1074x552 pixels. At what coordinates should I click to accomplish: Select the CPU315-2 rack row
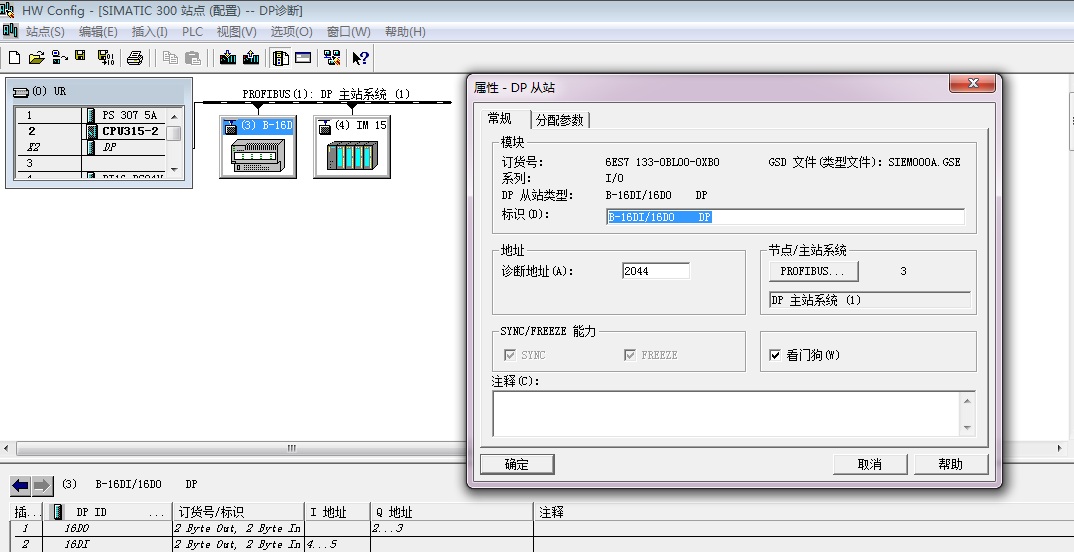click(90, 131)
